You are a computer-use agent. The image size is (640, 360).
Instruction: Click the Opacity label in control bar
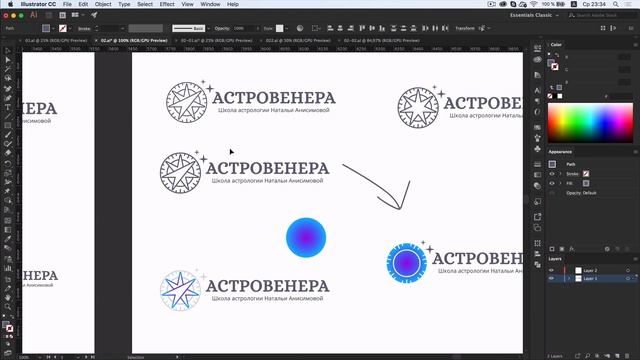(x=222, y=29)
